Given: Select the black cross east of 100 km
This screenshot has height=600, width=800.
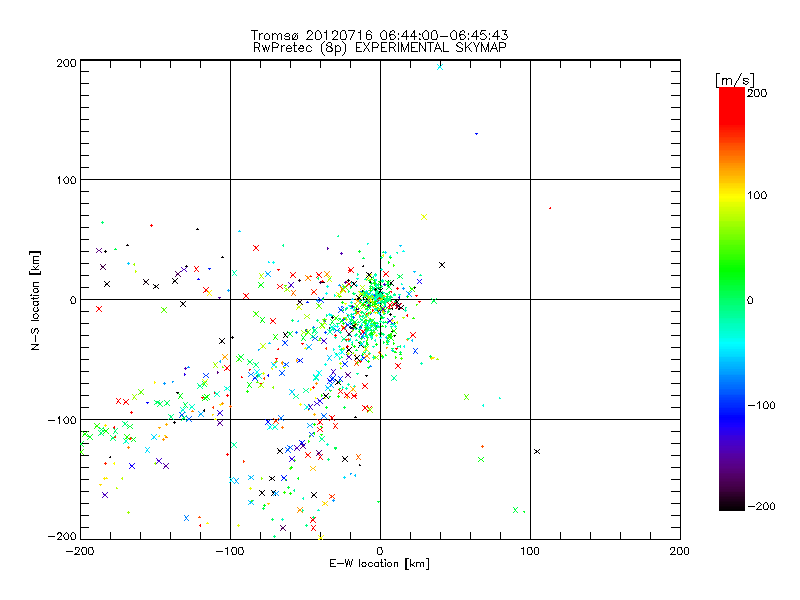Looking at the screenshot, I should (x=537, y=452).
